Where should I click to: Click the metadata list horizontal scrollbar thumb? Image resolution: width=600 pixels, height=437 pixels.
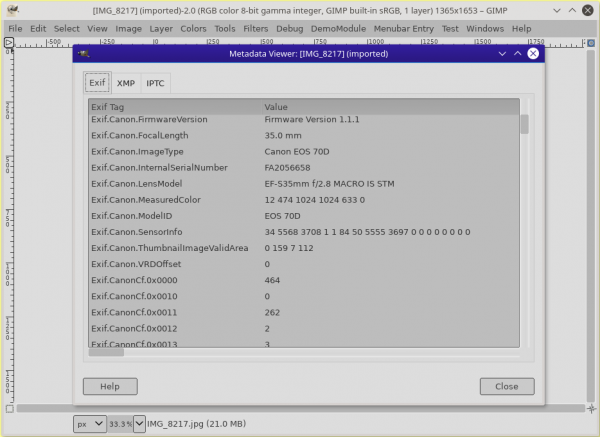[106, 352]
